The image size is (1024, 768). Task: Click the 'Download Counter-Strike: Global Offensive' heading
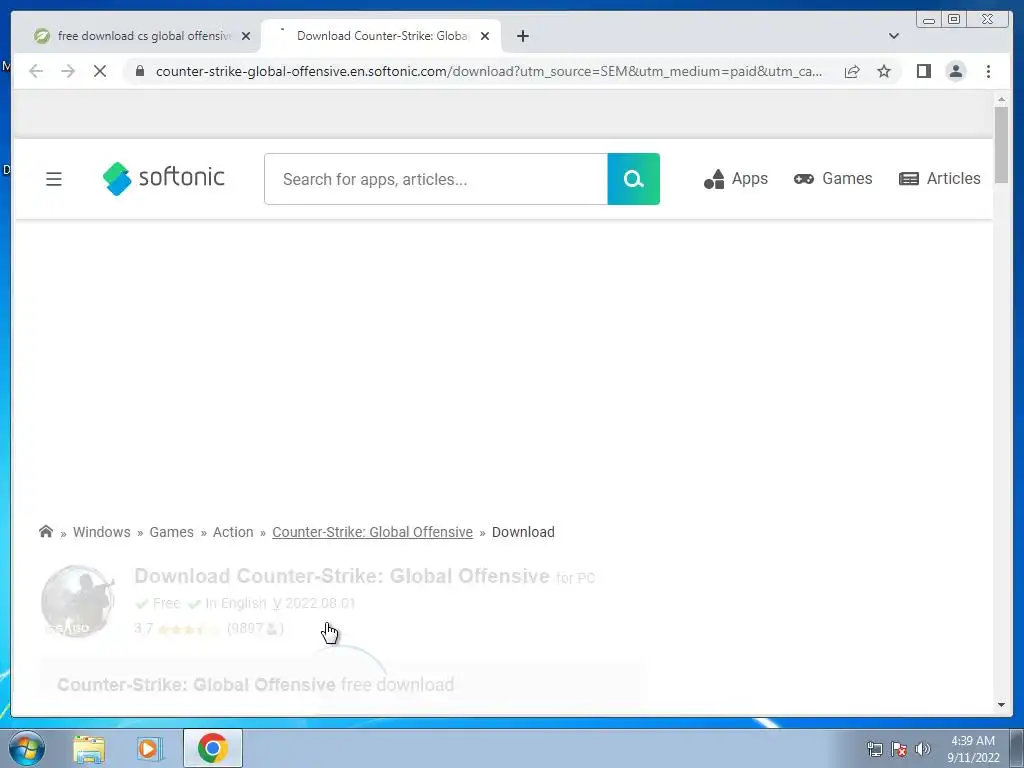pyautogui.click(x=342, y=576)
